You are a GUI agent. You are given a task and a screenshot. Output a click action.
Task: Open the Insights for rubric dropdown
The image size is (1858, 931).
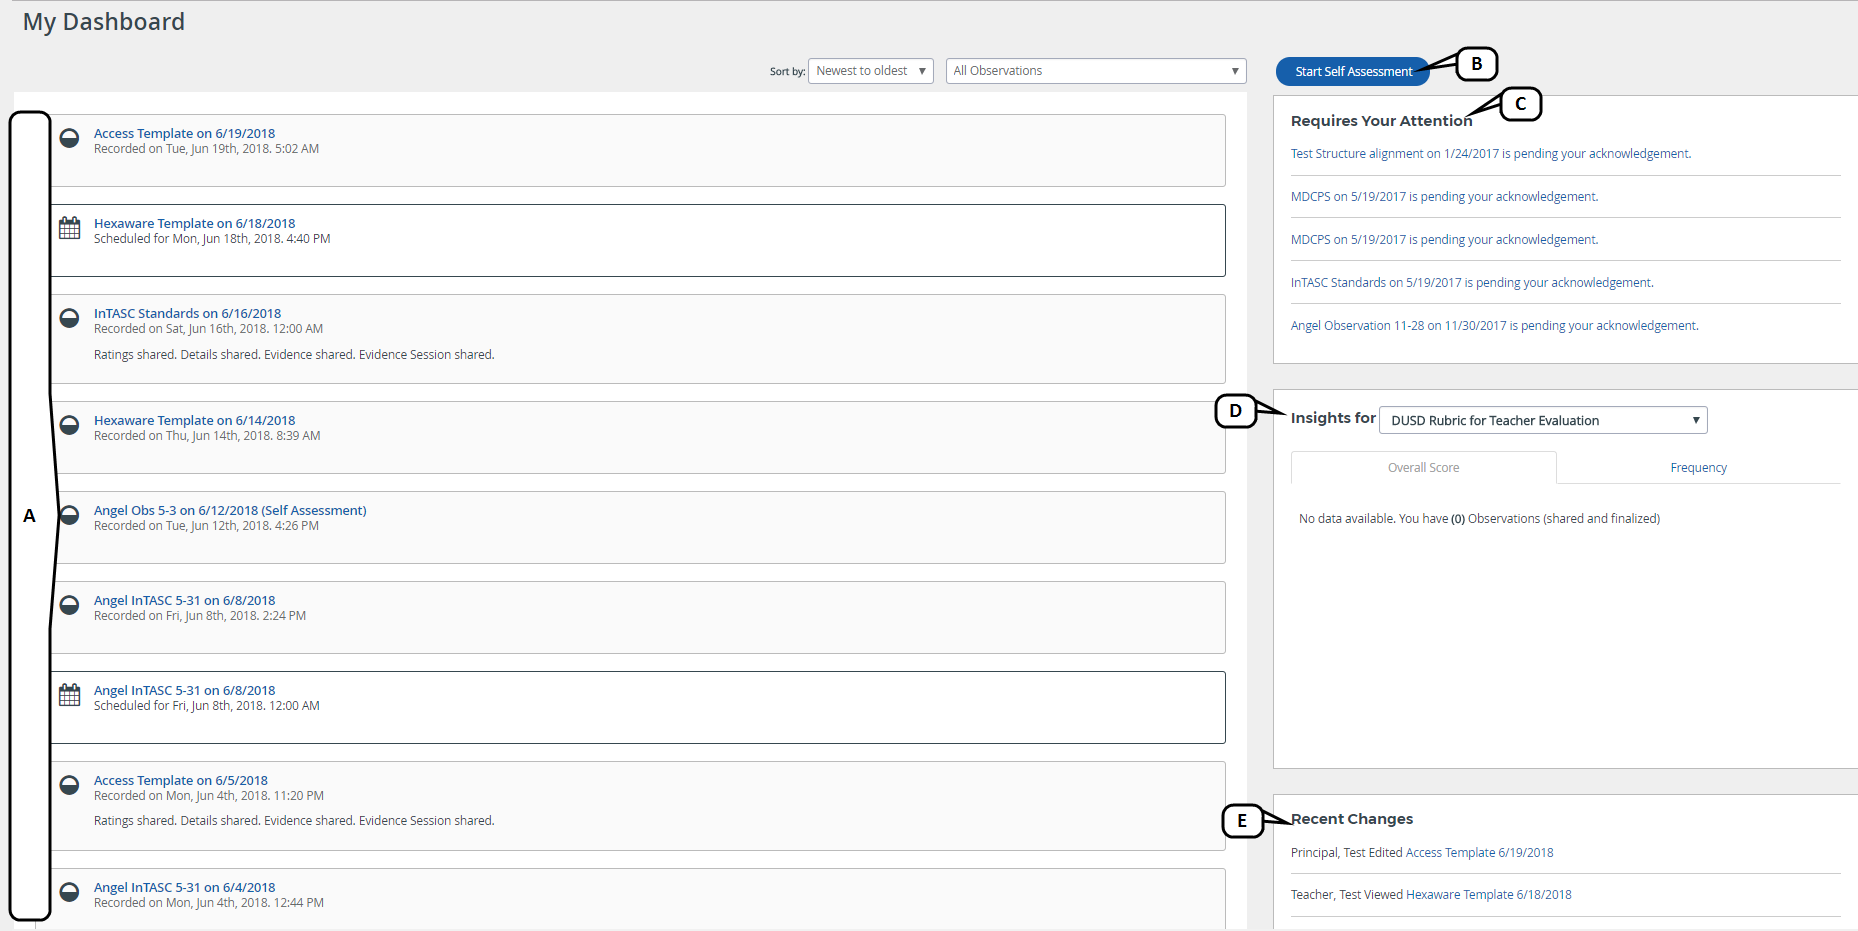[x=1542, y=421]
